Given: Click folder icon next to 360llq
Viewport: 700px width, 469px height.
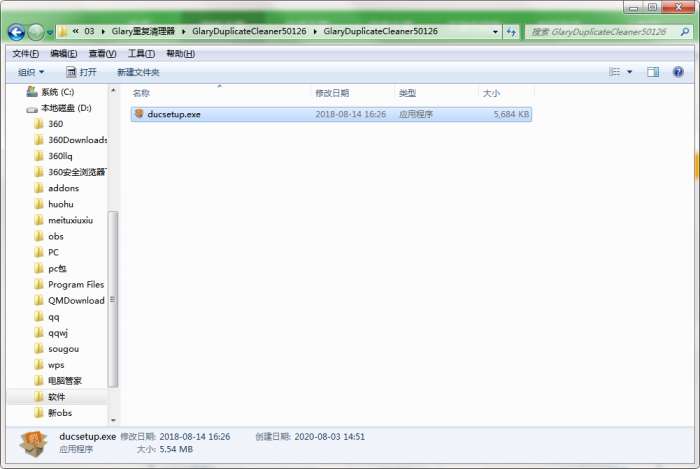Looking at the screenshot, I should pyautogui.click(x=39, y=156).
